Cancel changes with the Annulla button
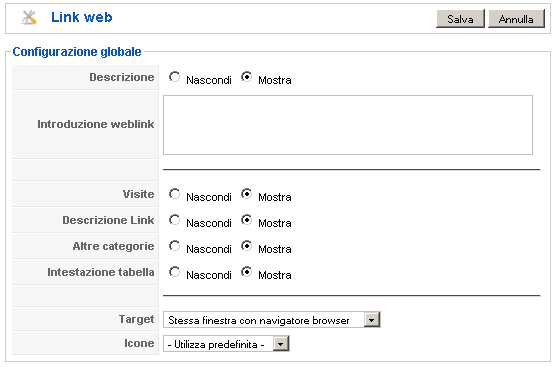The width and height of the screenshot is (556, 367). pyautogui.click(x=516, y=19)
